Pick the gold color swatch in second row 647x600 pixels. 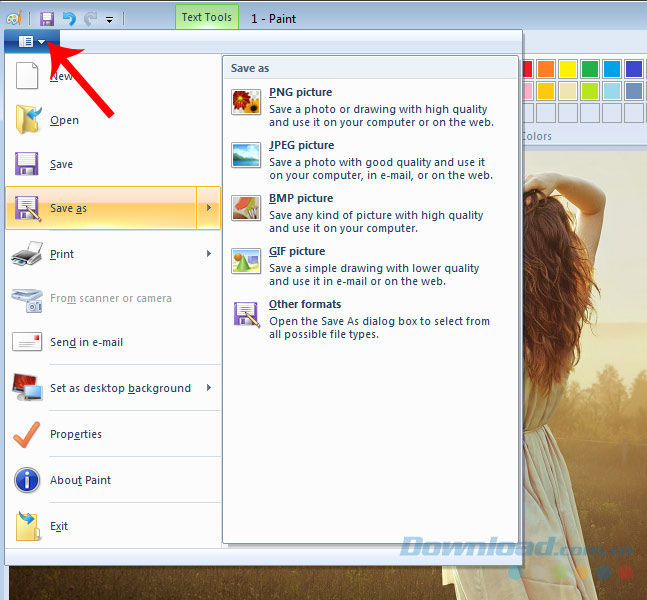(x=546, y=91)
